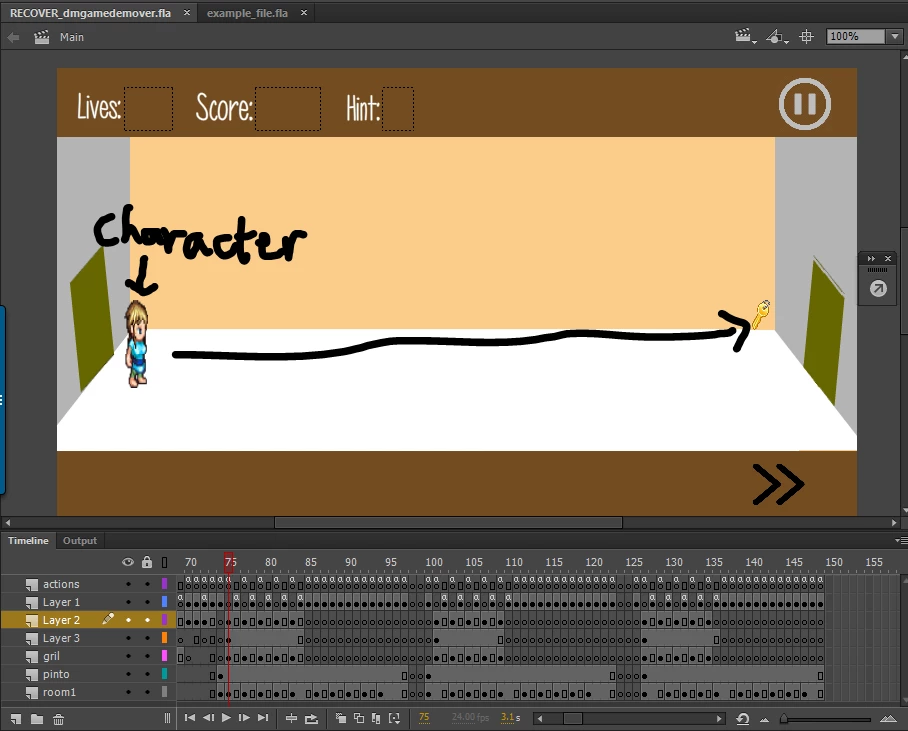Lock the gril layer

pyautogui.click(x=148, y=656)
